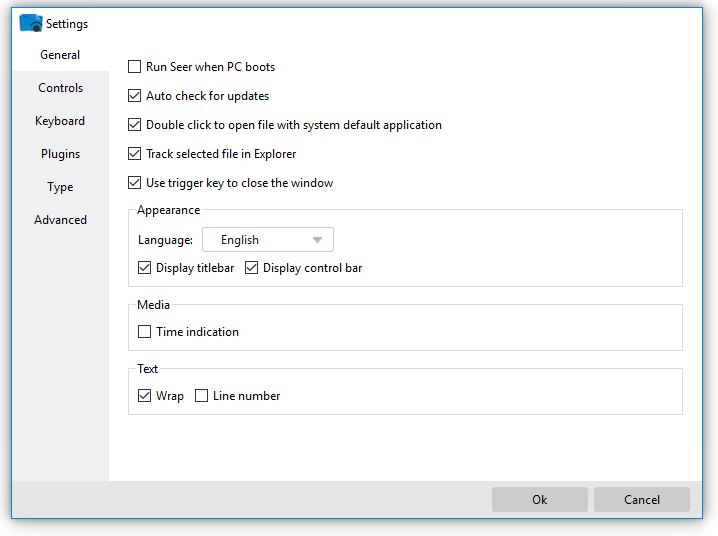
Task: Open the Language dropdown showing English
Action: pos(268,239)
